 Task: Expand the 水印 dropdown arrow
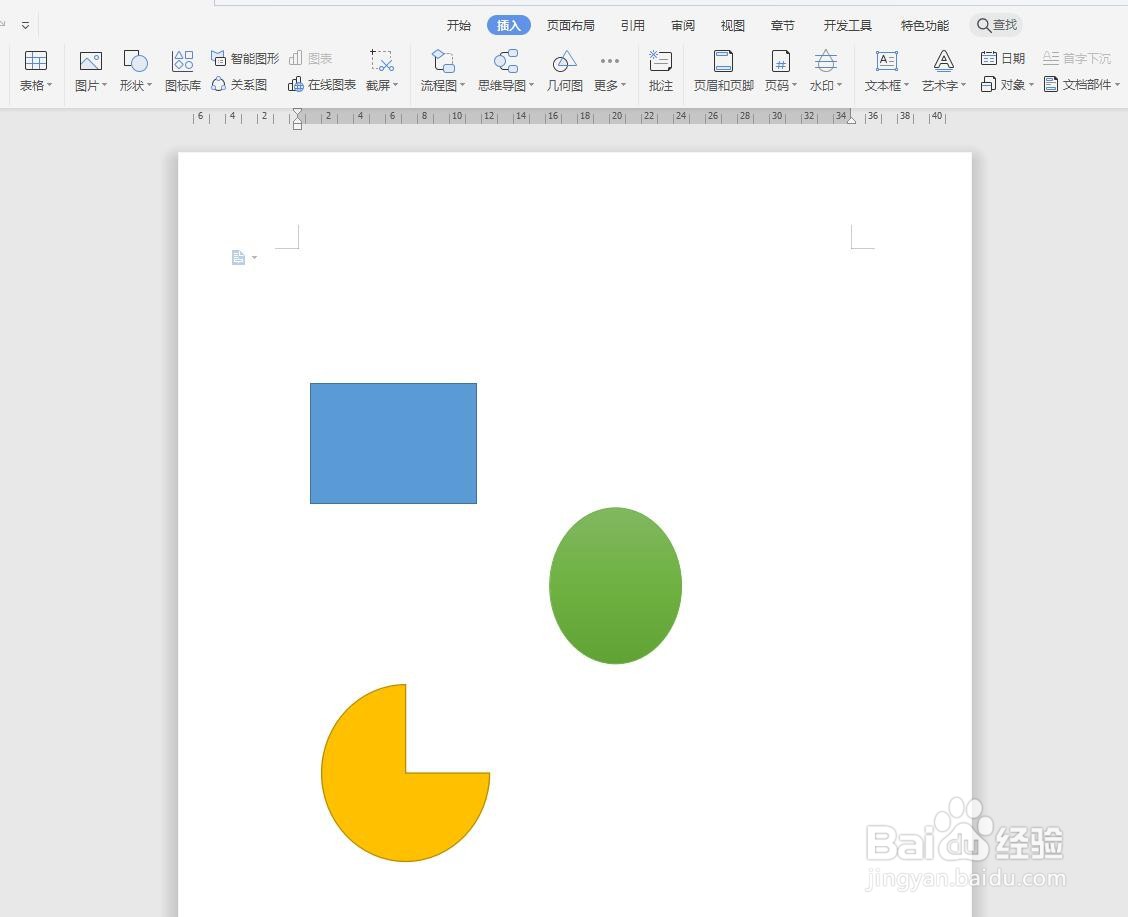(x=839, y=85)
